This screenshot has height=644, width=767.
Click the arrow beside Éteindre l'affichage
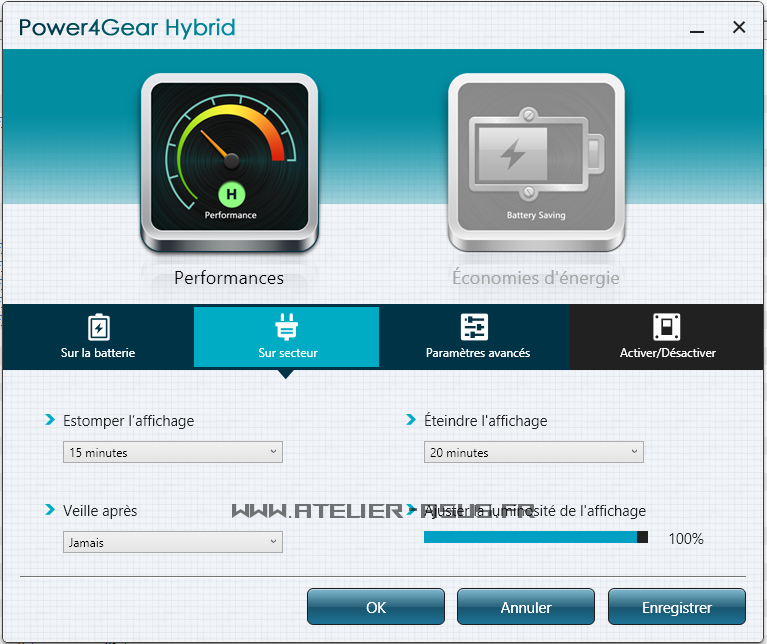(x=411, y=420)
